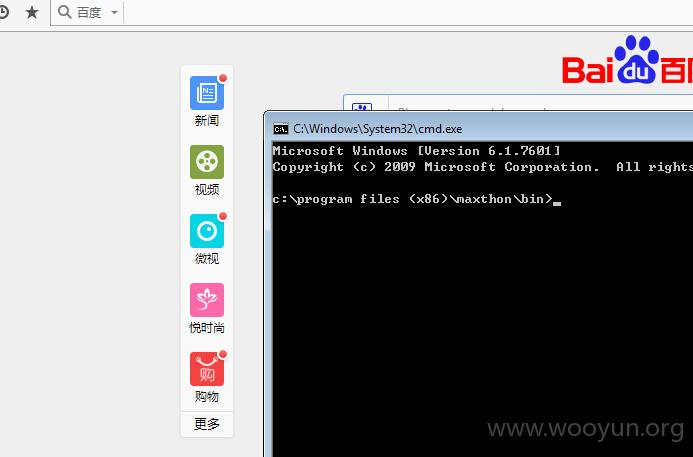
Task: Click the maxthon\bin command prompt line
Action: pyautogui.click(x=416, y=199)
